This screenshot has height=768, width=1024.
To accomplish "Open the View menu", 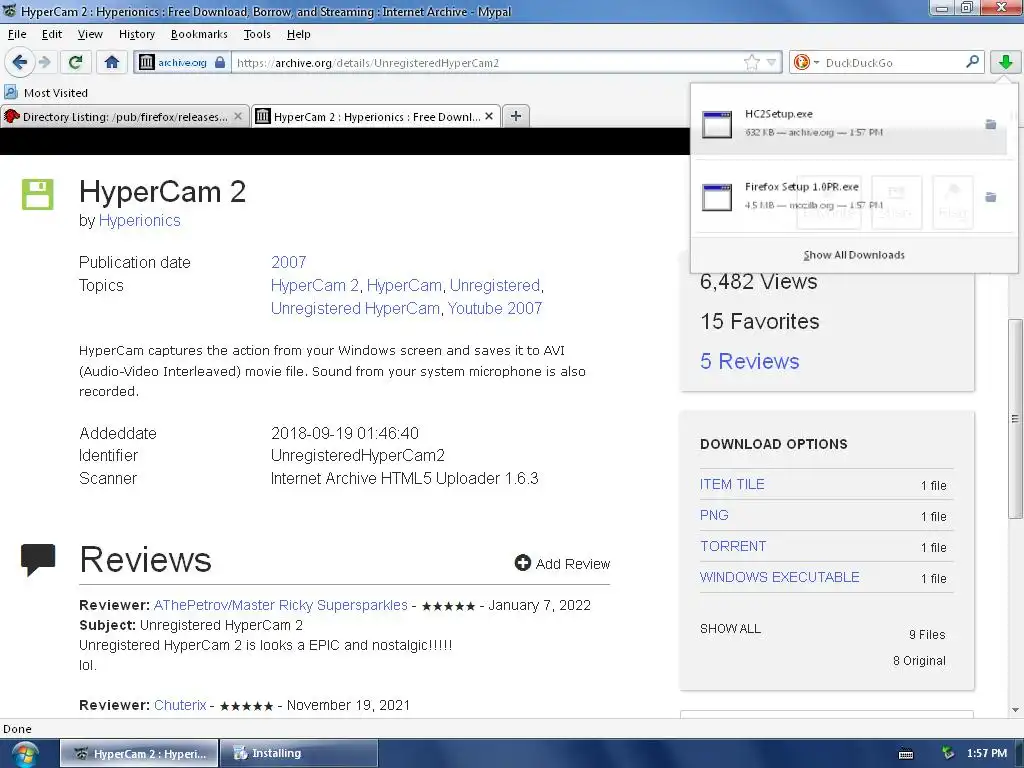I will tap(90, 34).
